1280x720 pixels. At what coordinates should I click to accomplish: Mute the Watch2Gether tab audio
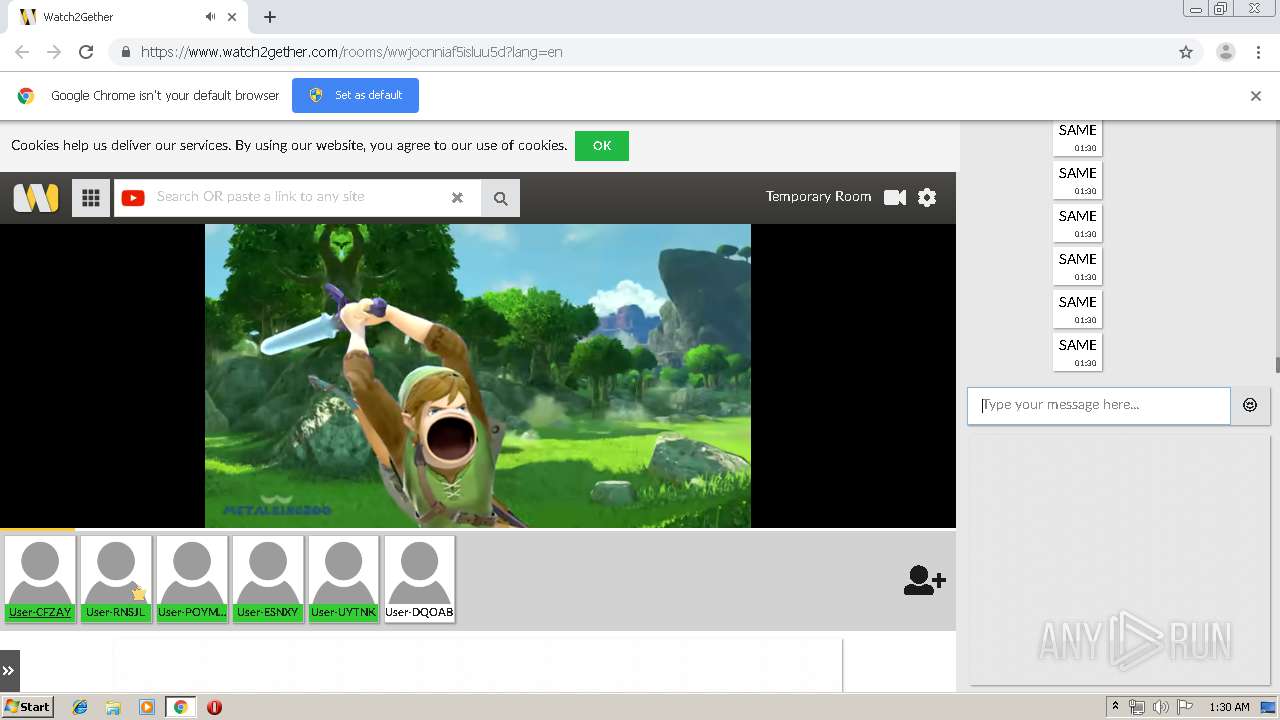click(211, 17)
